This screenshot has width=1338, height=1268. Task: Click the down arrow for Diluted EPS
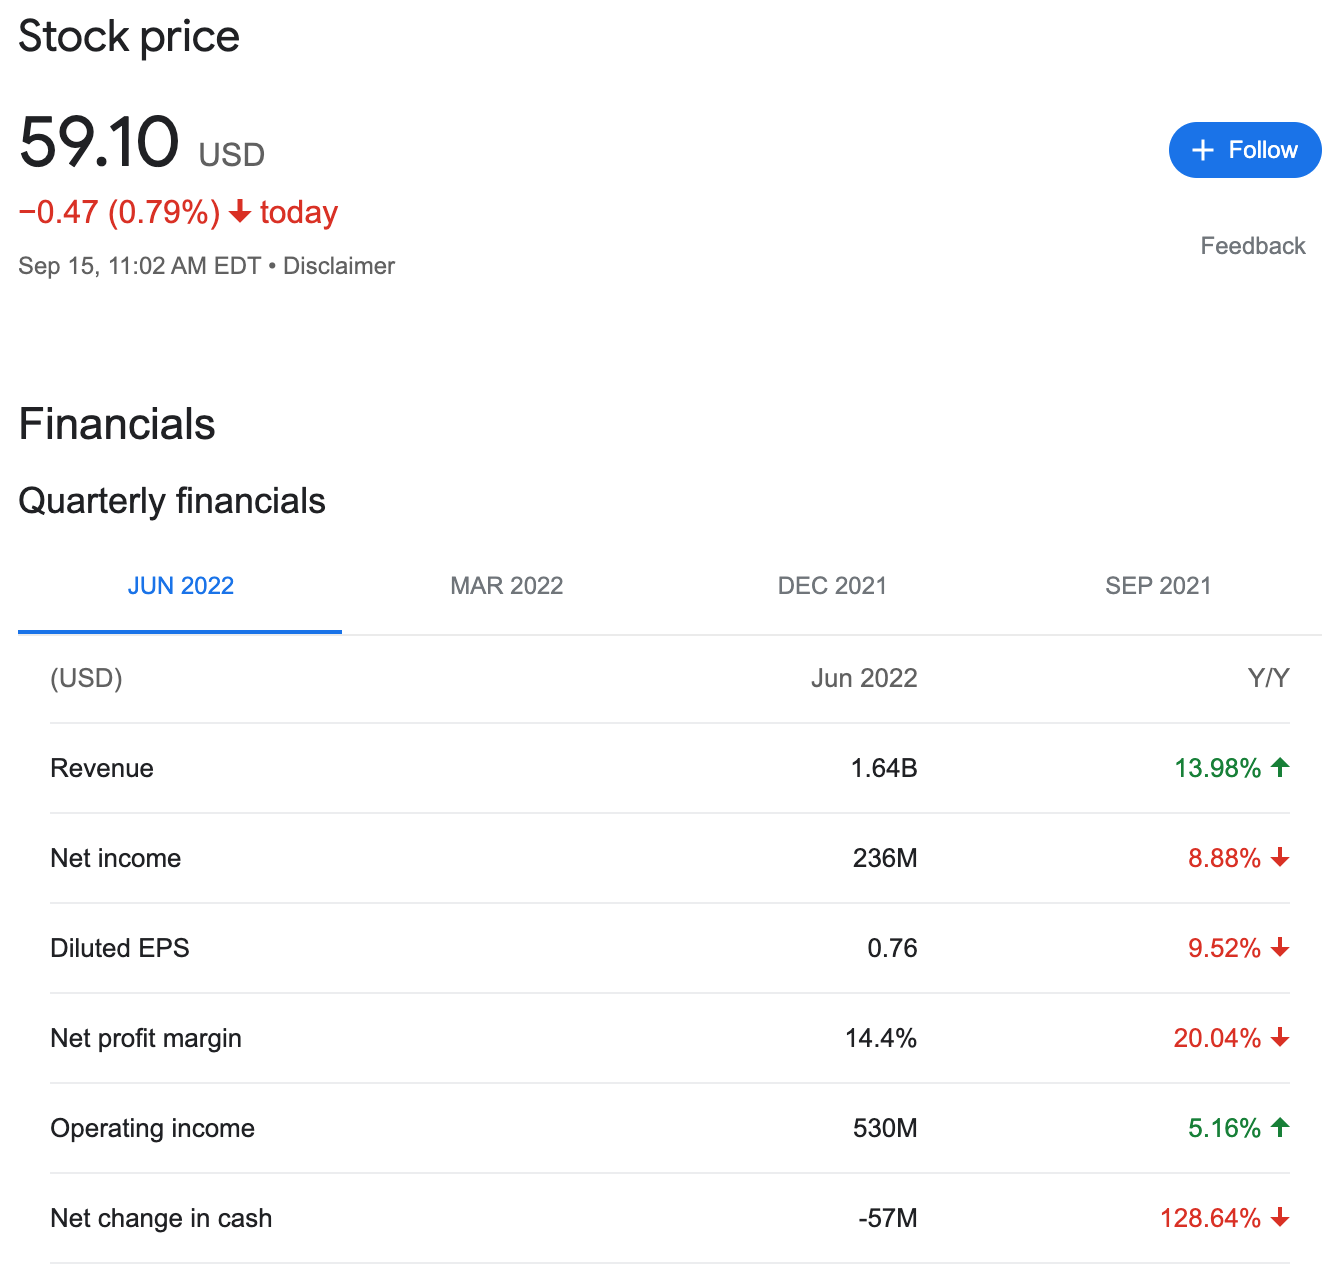[x=1280, y=948]
